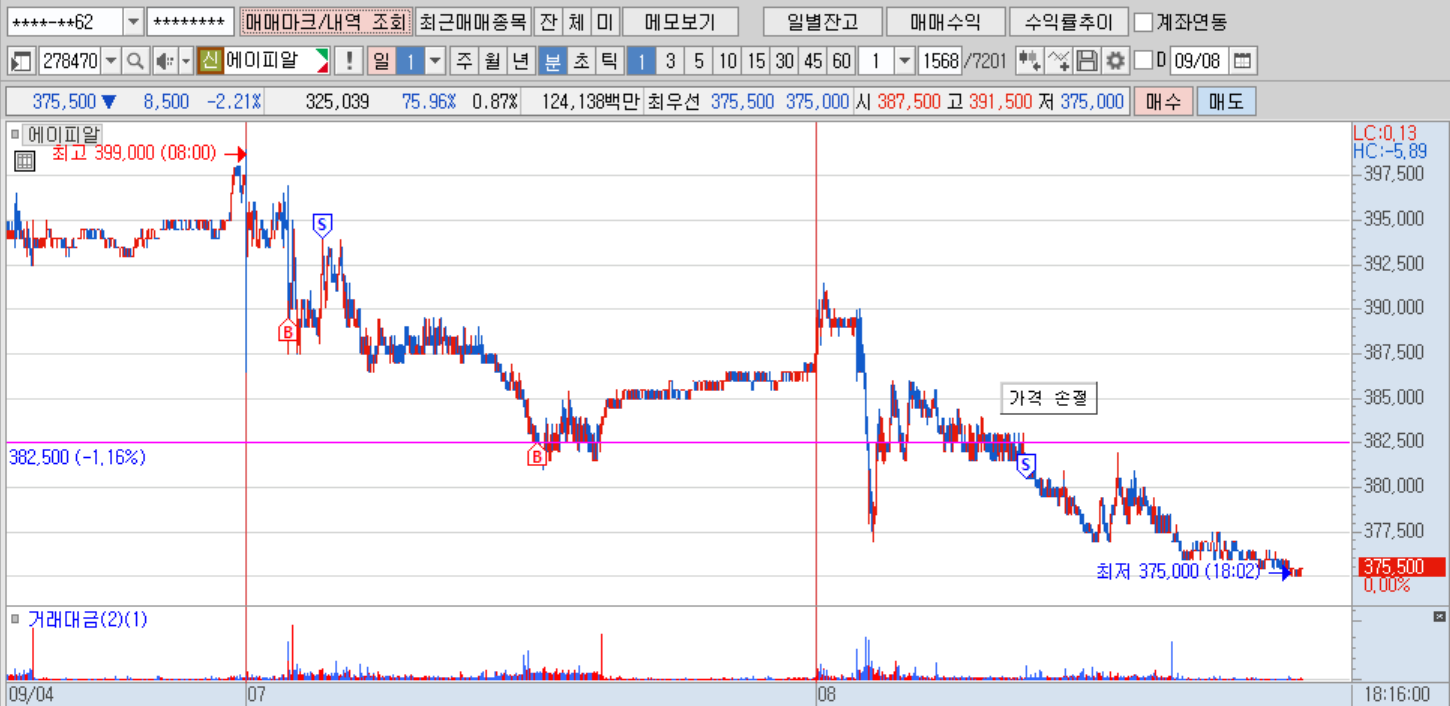Select the 10 minute interval
Viewport: 1450px width, 706px height.
coord(727,61)
